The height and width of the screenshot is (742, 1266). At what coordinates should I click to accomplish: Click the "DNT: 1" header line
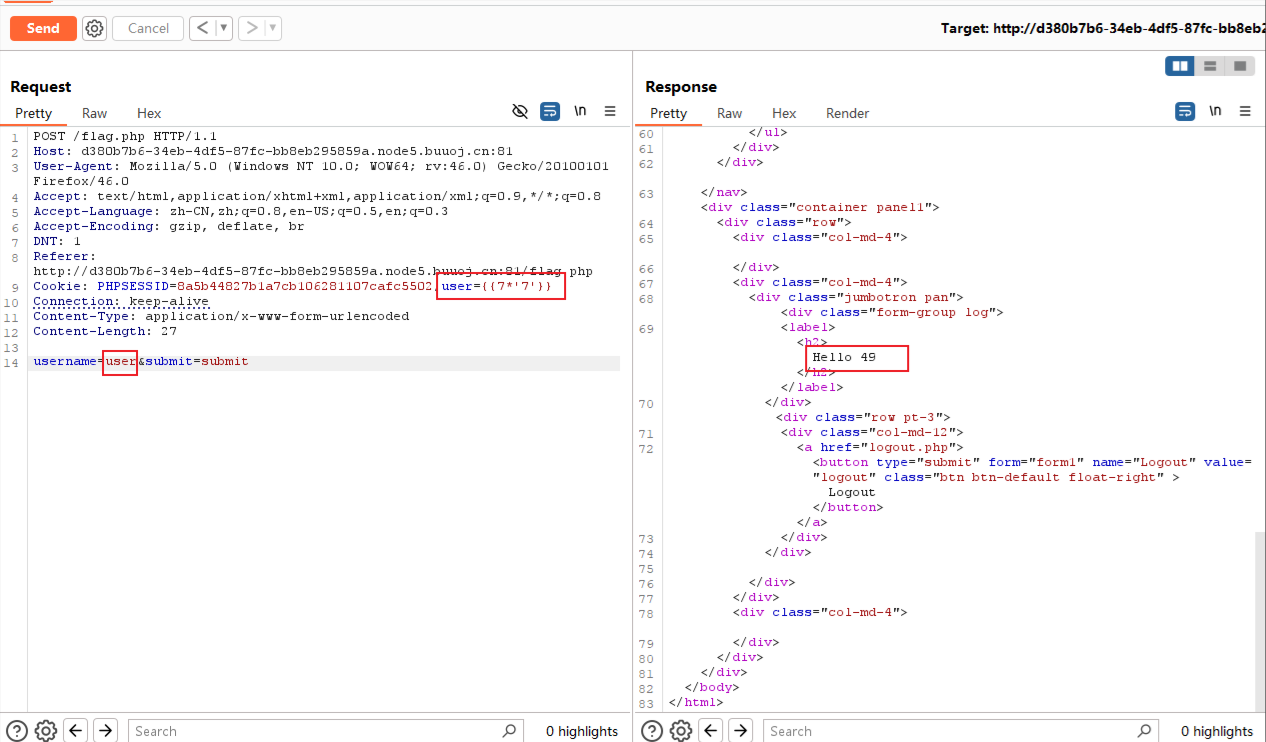click(x=57, y=241)
